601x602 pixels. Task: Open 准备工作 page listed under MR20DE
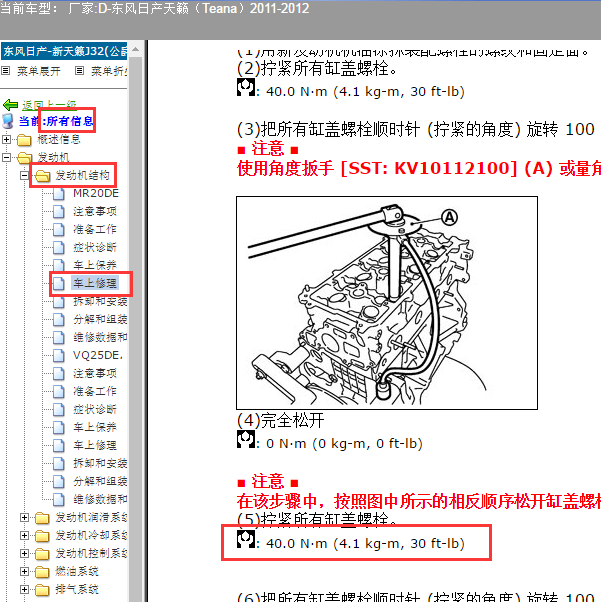pyautogui.click(x=94, y=229)
